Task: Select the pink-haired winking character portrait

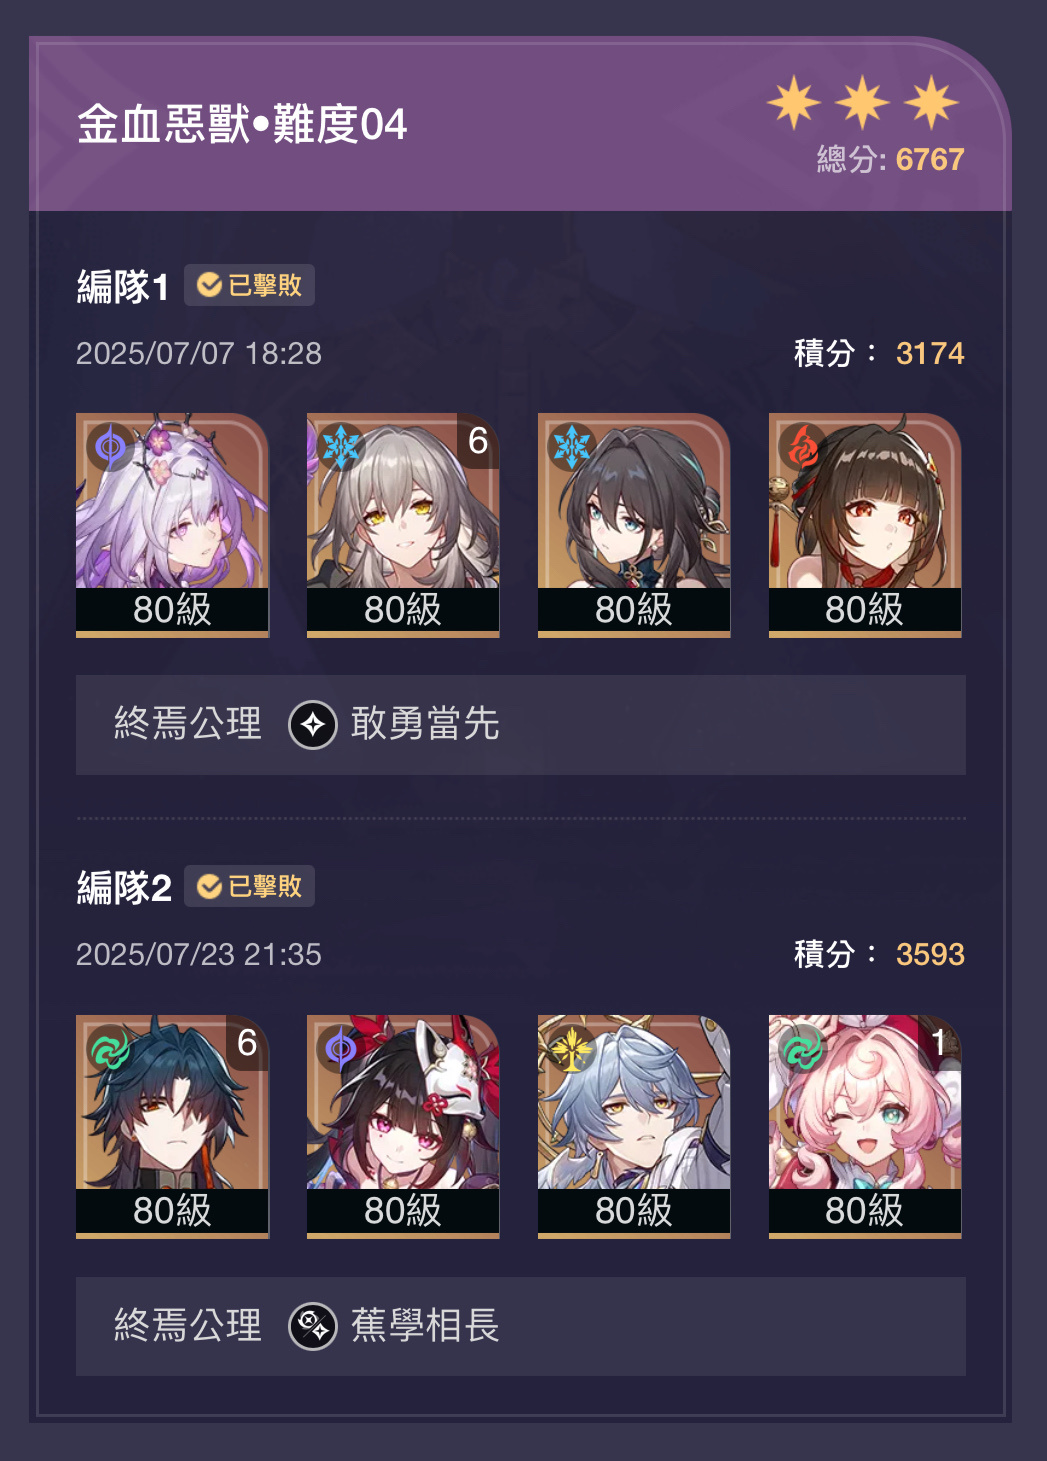Action: click(x=865, y=1127)
